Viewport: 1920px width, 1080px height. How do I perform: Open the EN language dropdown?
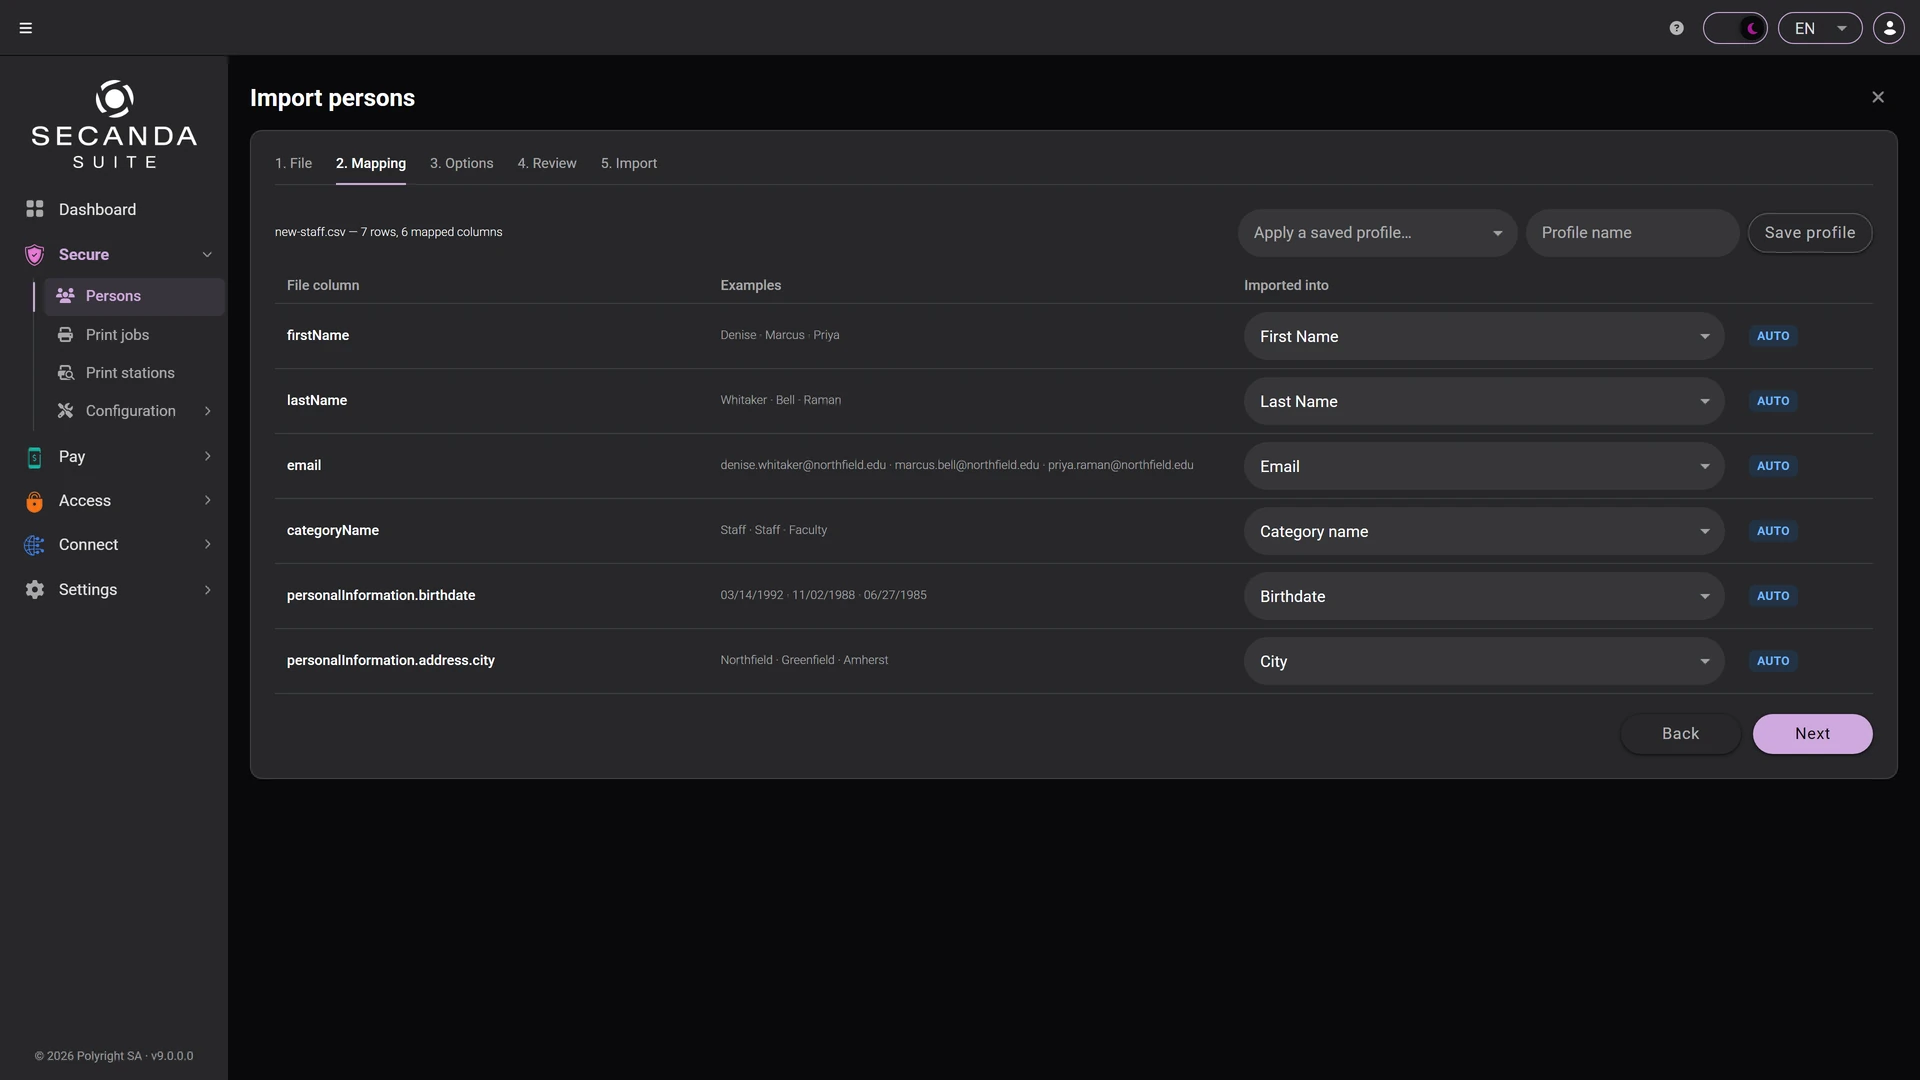[x=1820, y=28]
